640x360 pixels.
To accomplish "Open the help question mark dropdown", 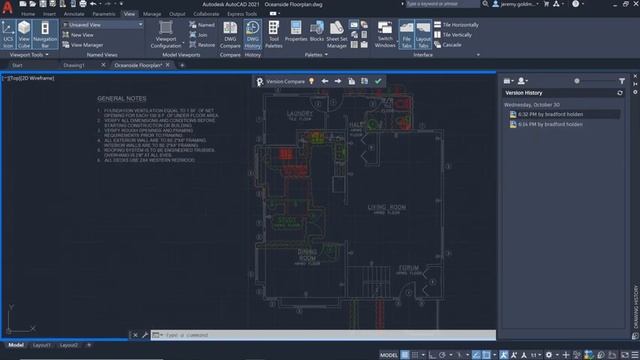I will (578, 4).
